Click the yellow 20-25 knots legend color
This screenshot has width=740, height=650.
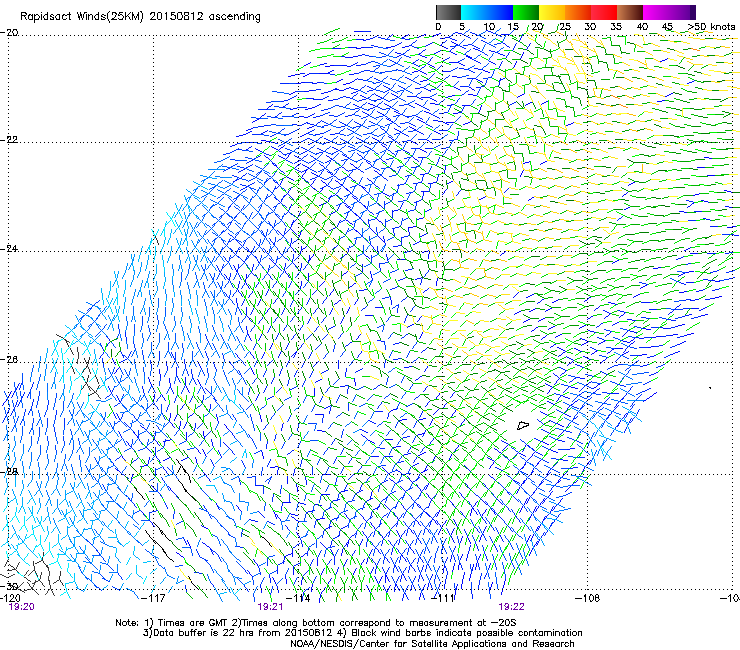point(552,12)
